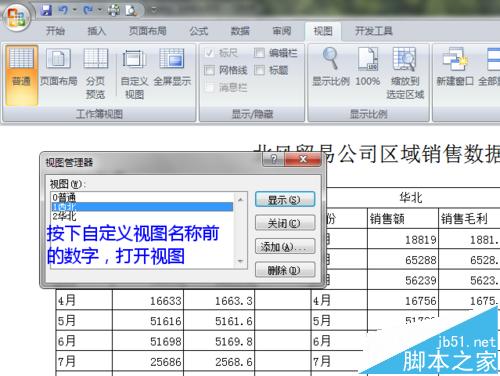Click cell with value 25686
The image size is (500, 376).
tap(148, 361)
